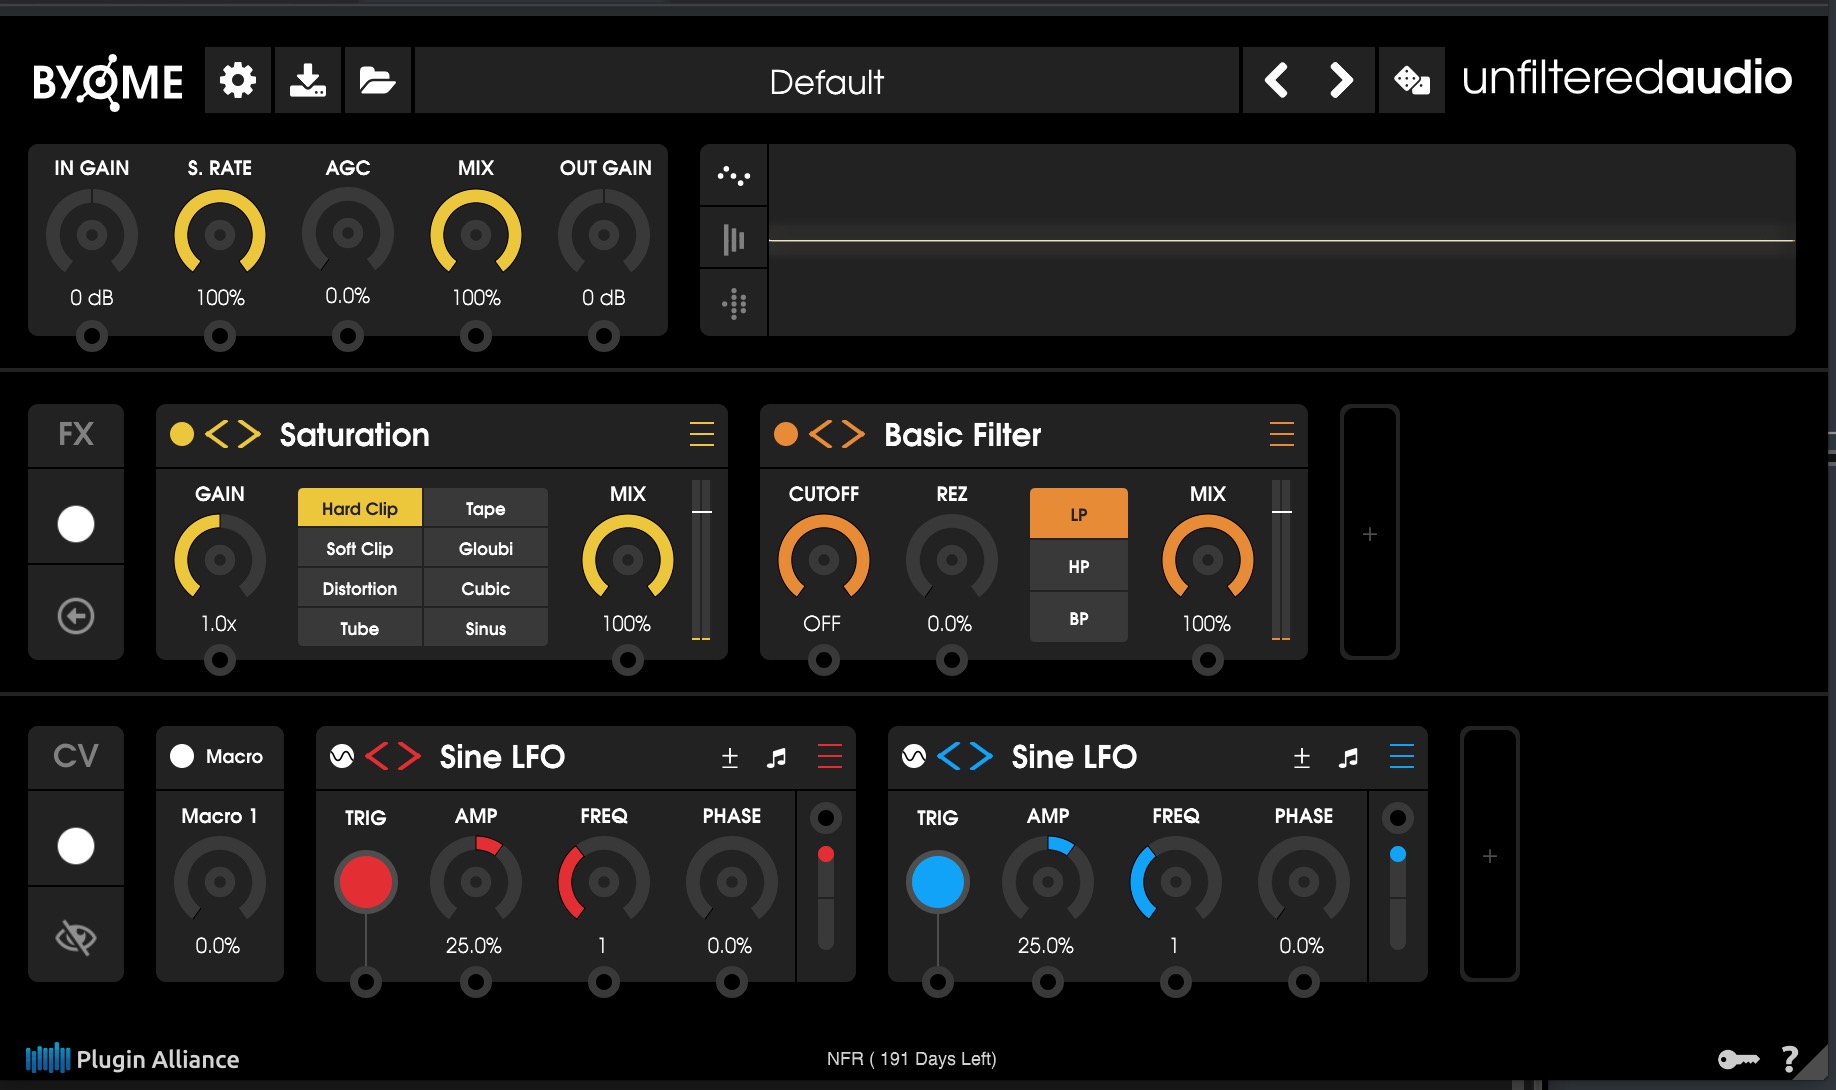This screenshot has height=1090, width=1836.
Task: Choose Tube saturation type
Action: coord(360,628)
